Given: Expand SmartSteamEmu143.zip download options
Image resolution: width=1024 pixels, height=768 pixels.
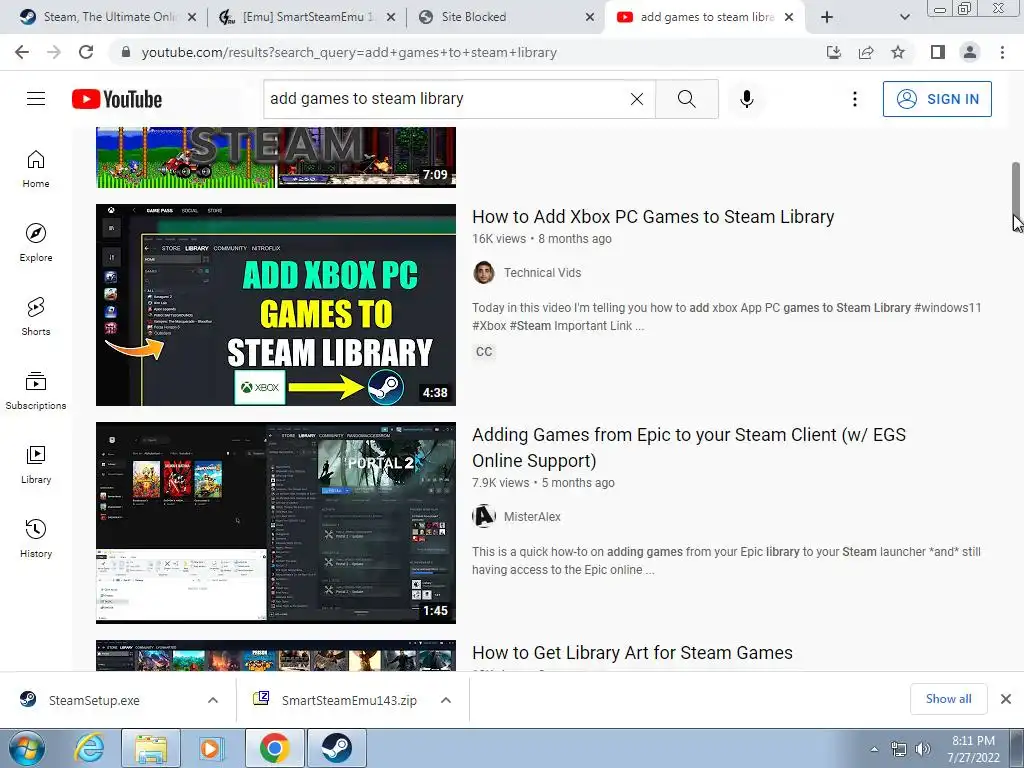Looking at the screenshot, I should pyautogui.click(x=446, y=700).
